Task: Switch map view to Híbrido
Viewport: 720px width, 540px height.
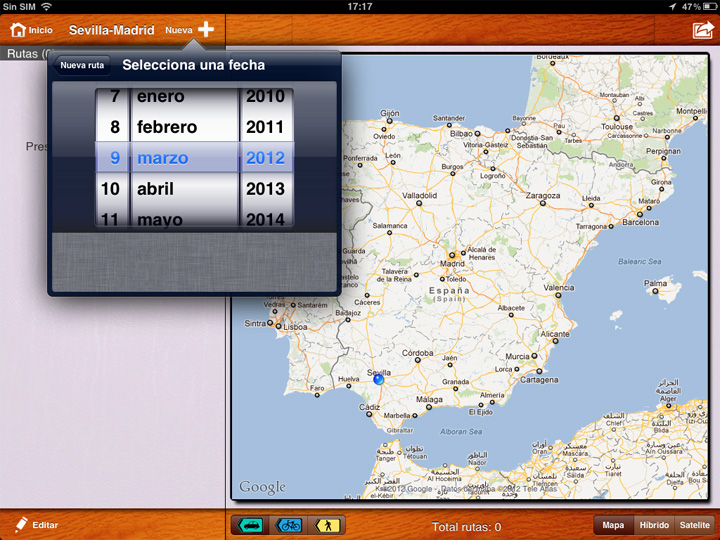Action: tap(654, 525)
